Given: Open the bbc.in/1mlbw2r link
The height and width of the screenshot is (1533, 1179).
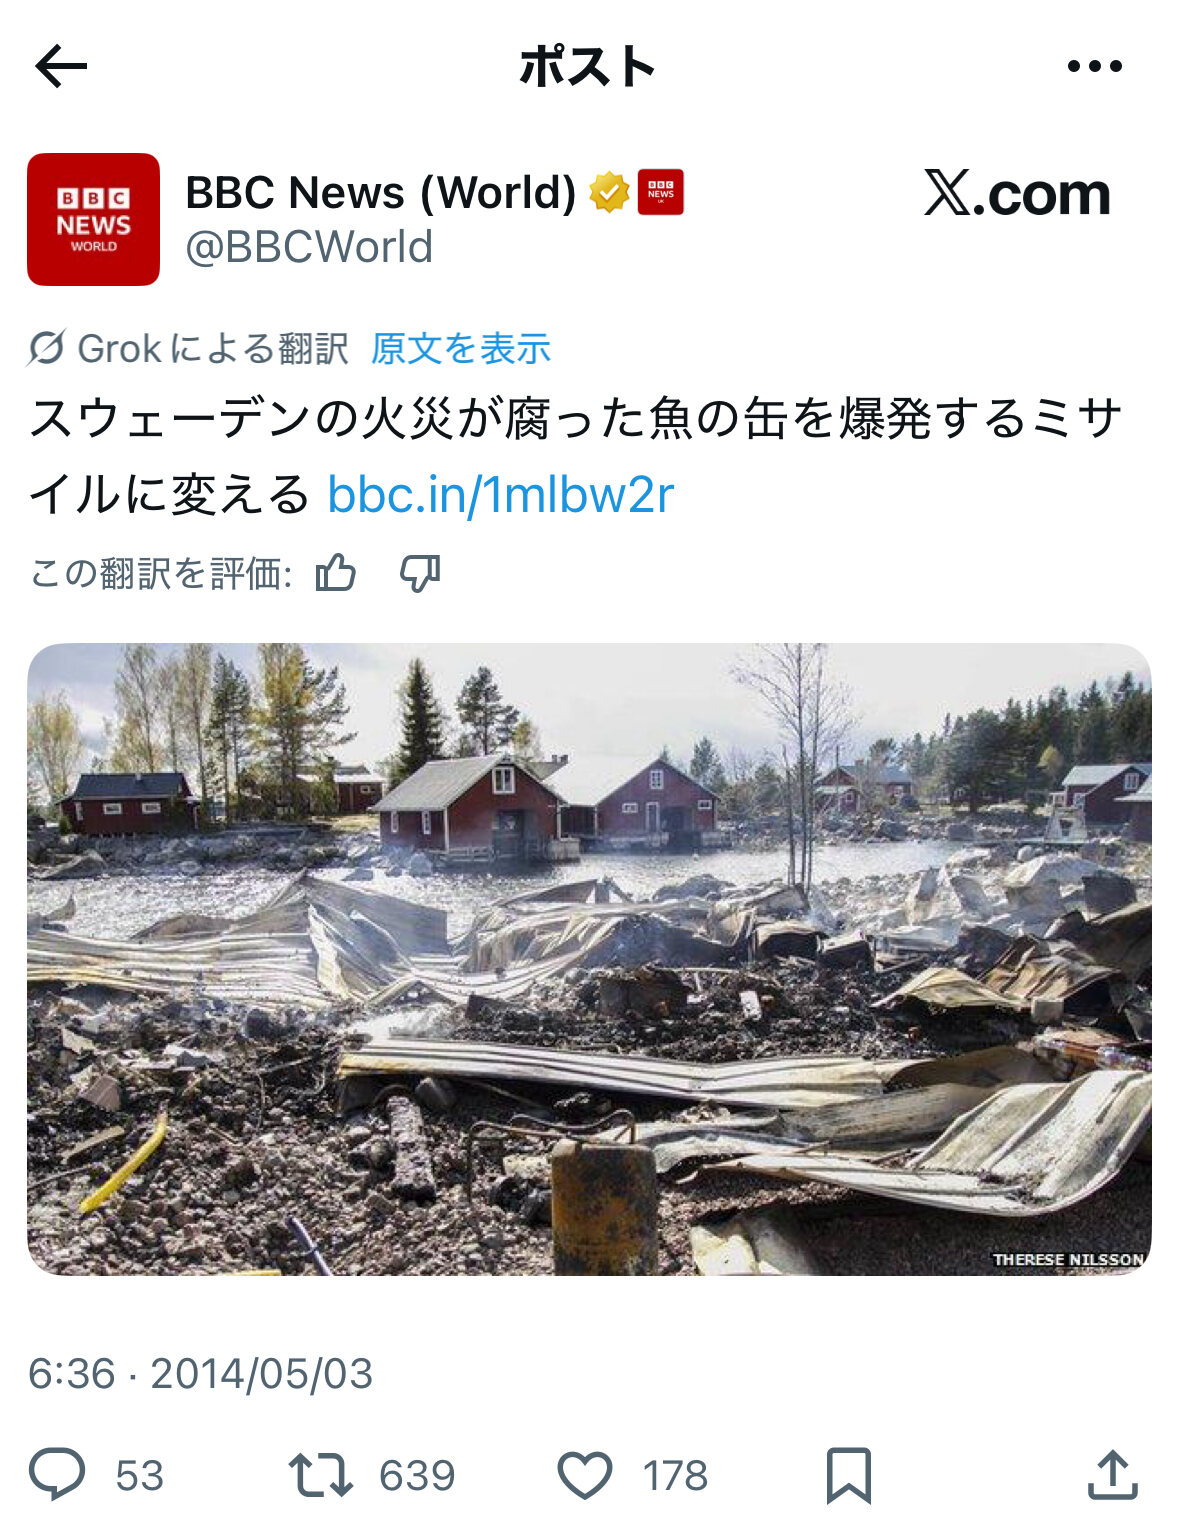Looking at the screenshot, I should coord(501,494).
